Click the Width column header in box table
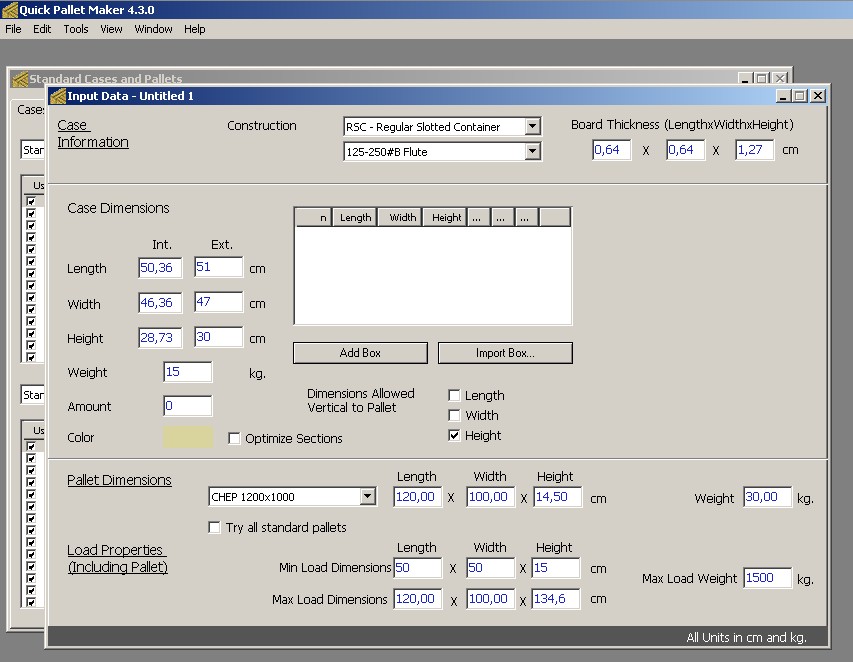 pos(401,218)
